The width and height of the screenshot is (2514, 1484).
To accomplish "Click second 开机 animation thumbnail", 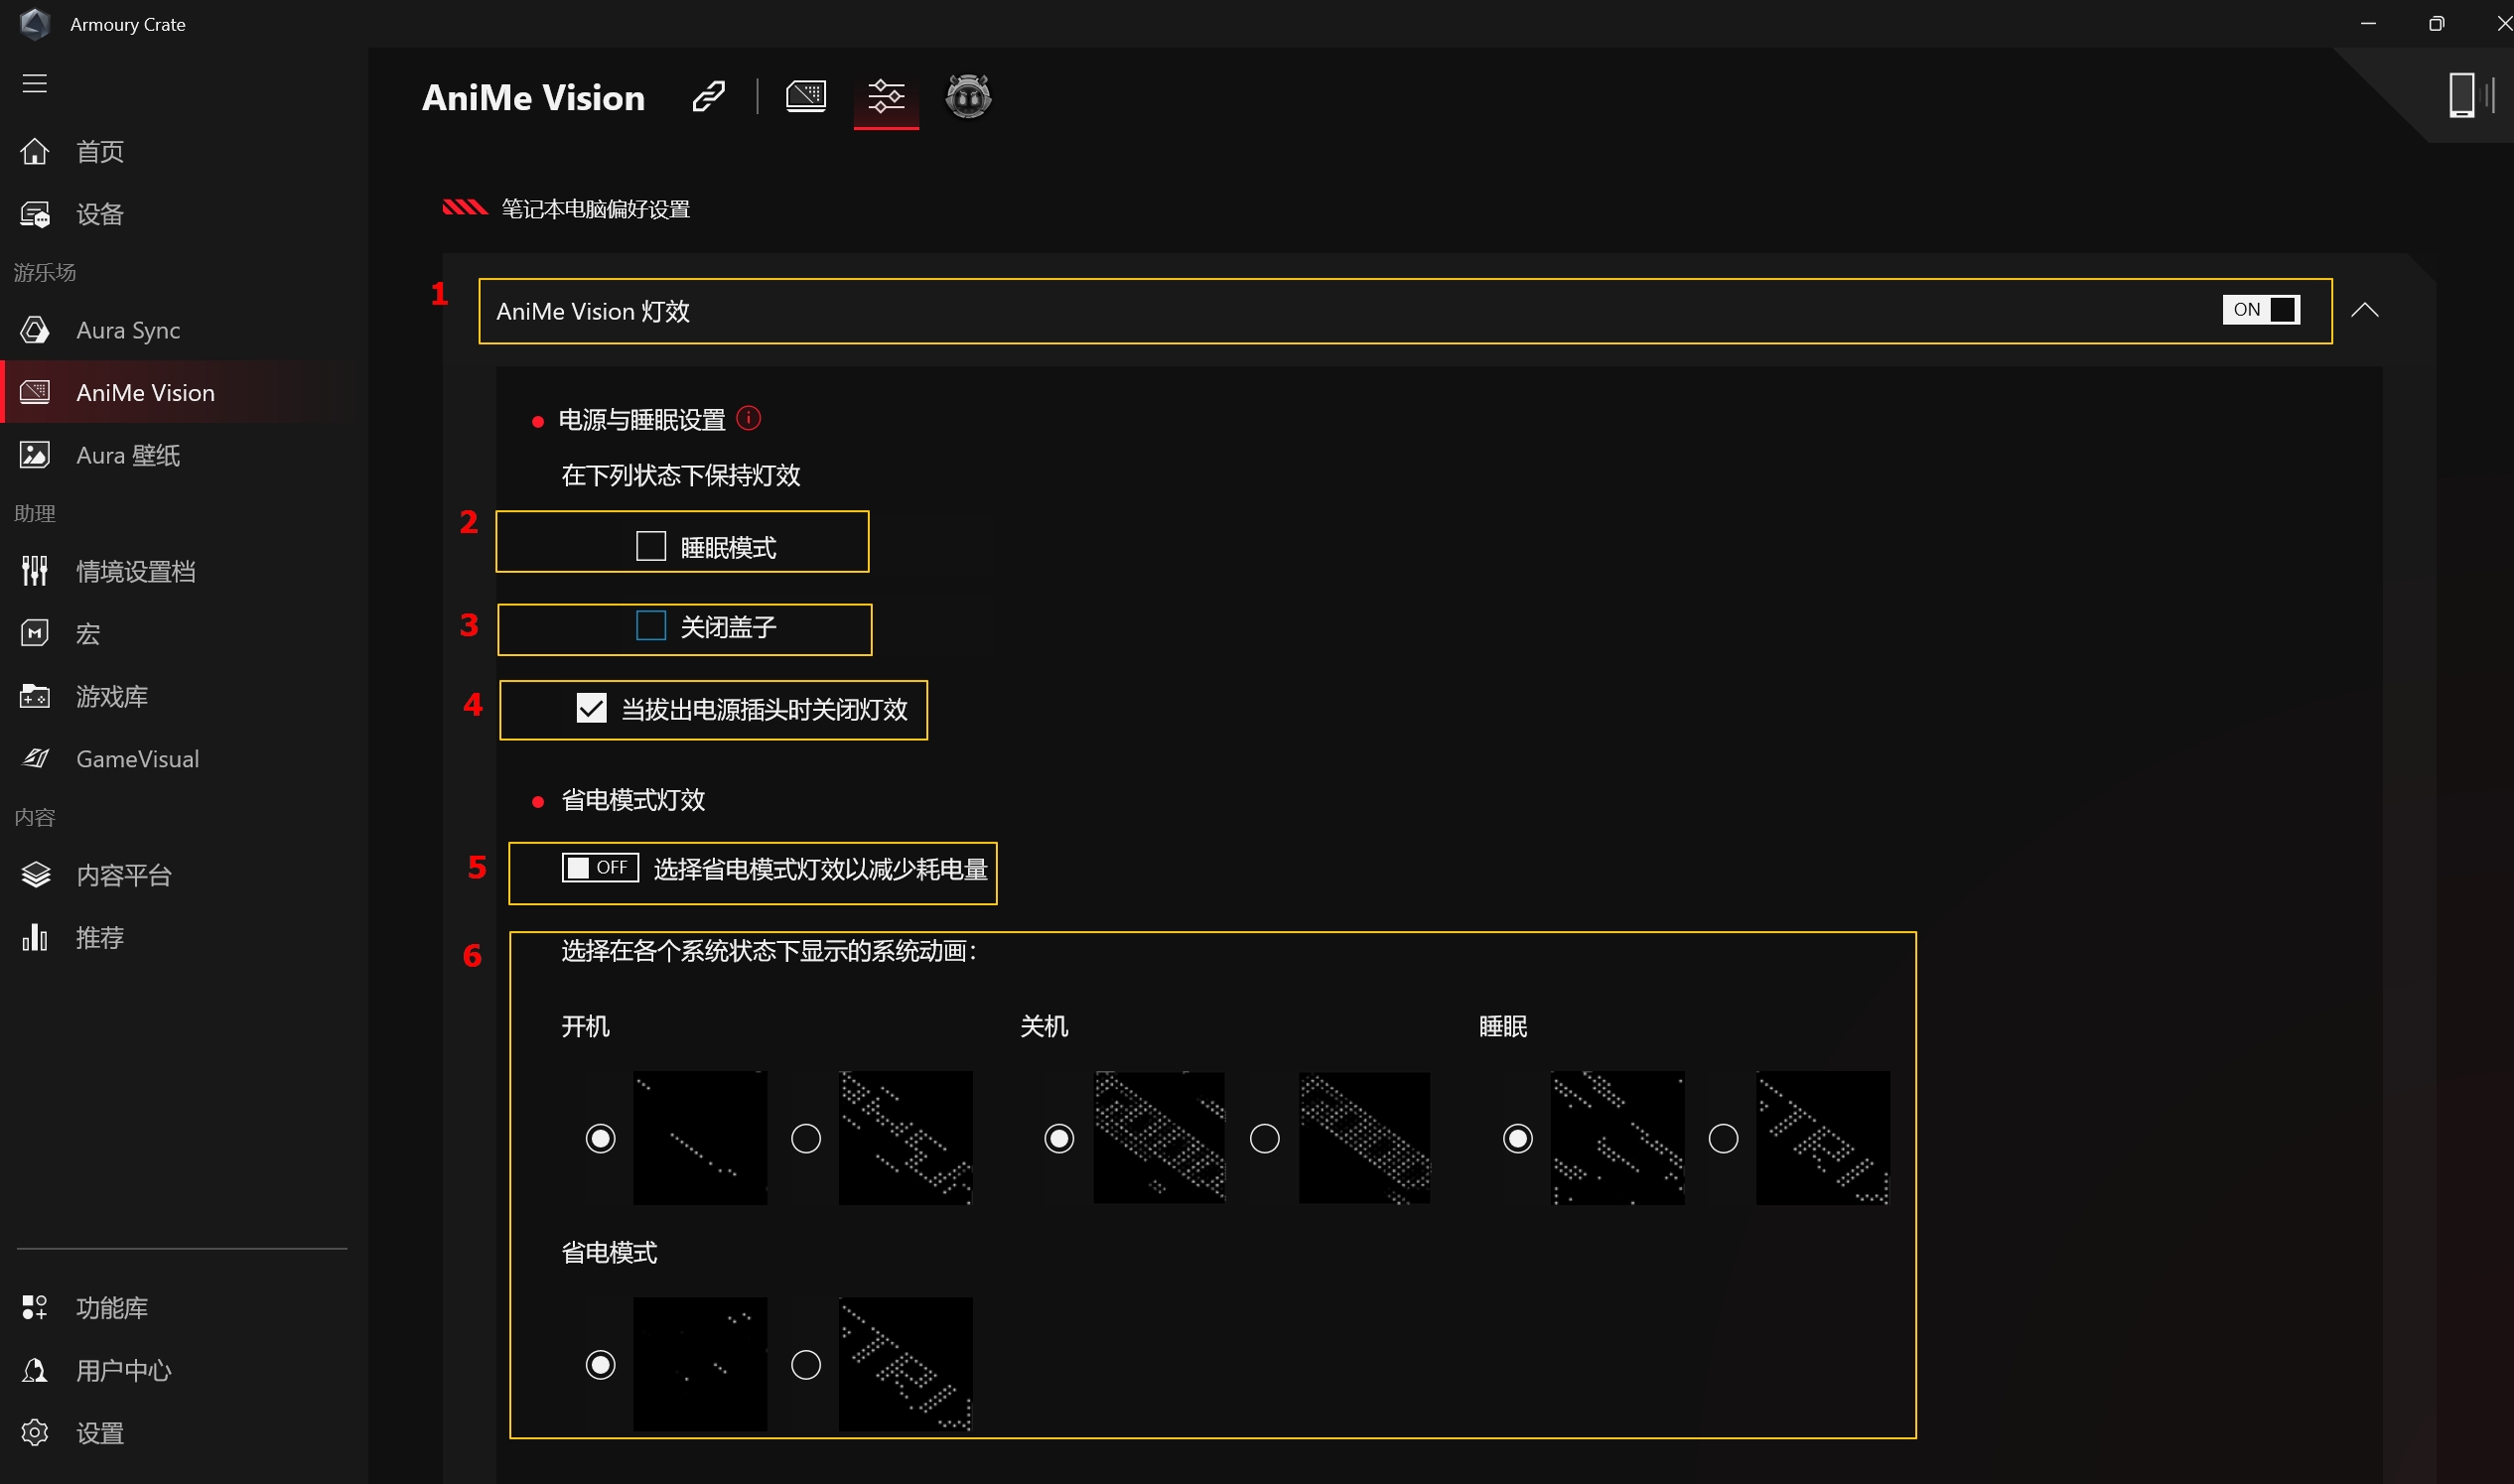I will pos(906,1138).
